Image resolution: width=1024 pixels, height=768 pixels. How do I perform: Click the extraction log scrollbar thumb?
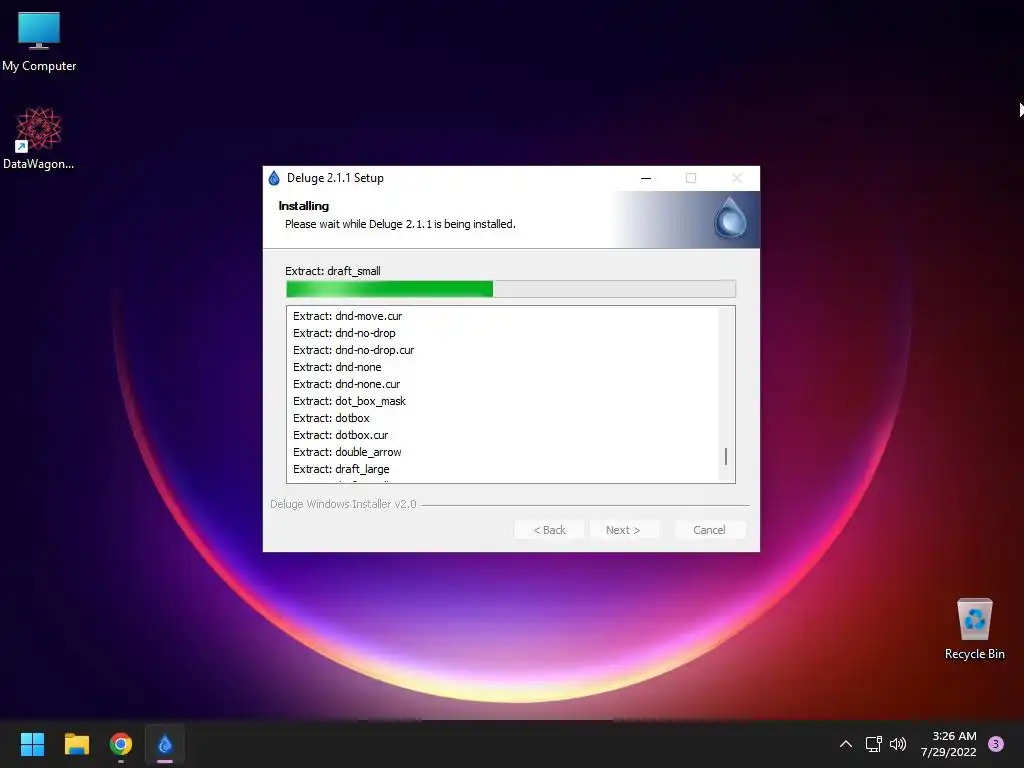click(726, 456)
